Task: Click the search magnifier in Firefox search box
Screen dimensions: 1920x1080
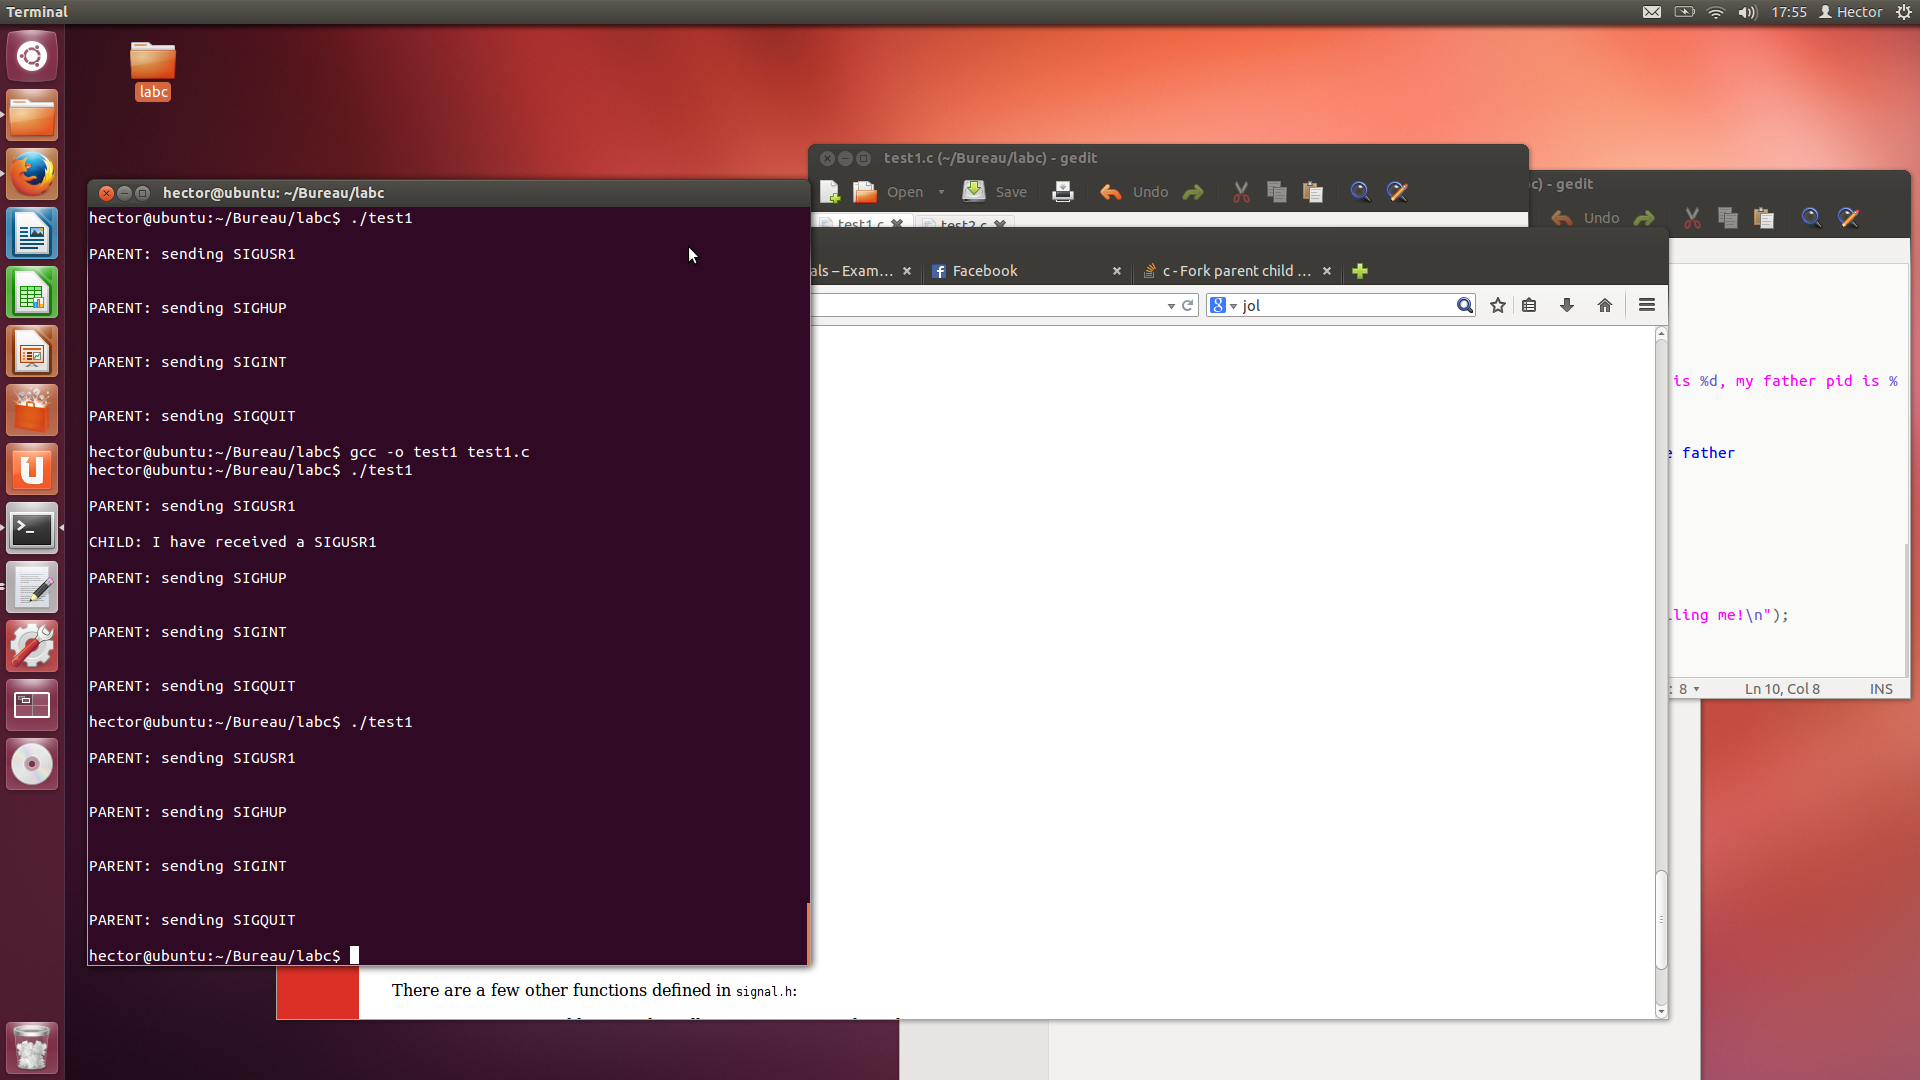Action: 1464,305
